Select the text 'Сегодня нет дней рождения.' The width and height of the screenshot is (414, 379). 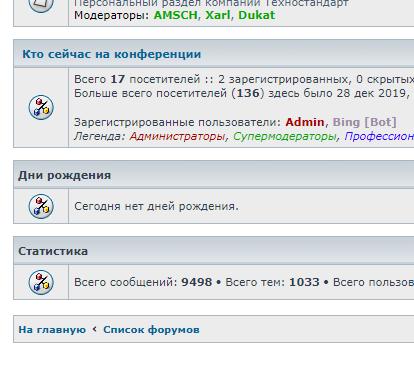click(x=156, y=206)
